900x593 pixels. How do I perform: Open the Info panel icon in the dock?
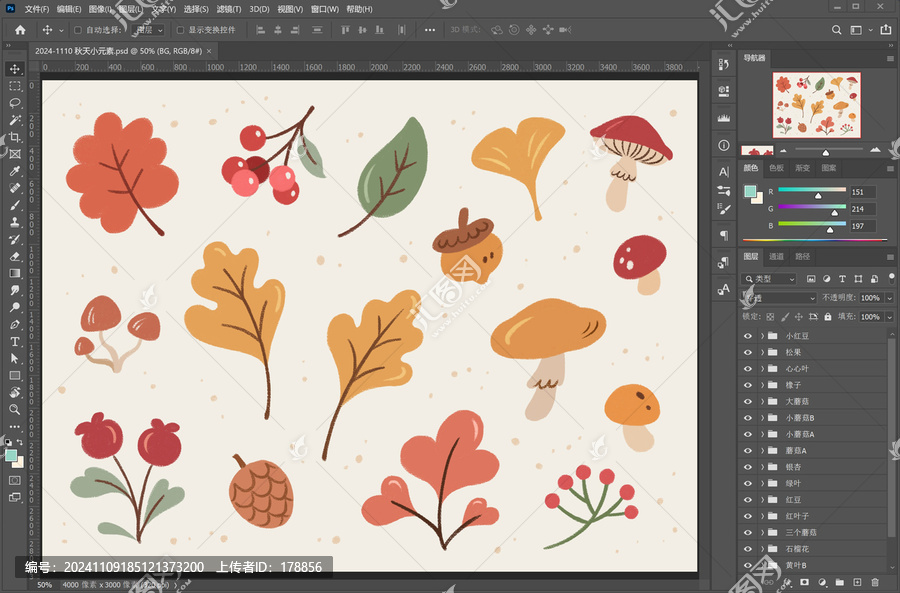724,145
